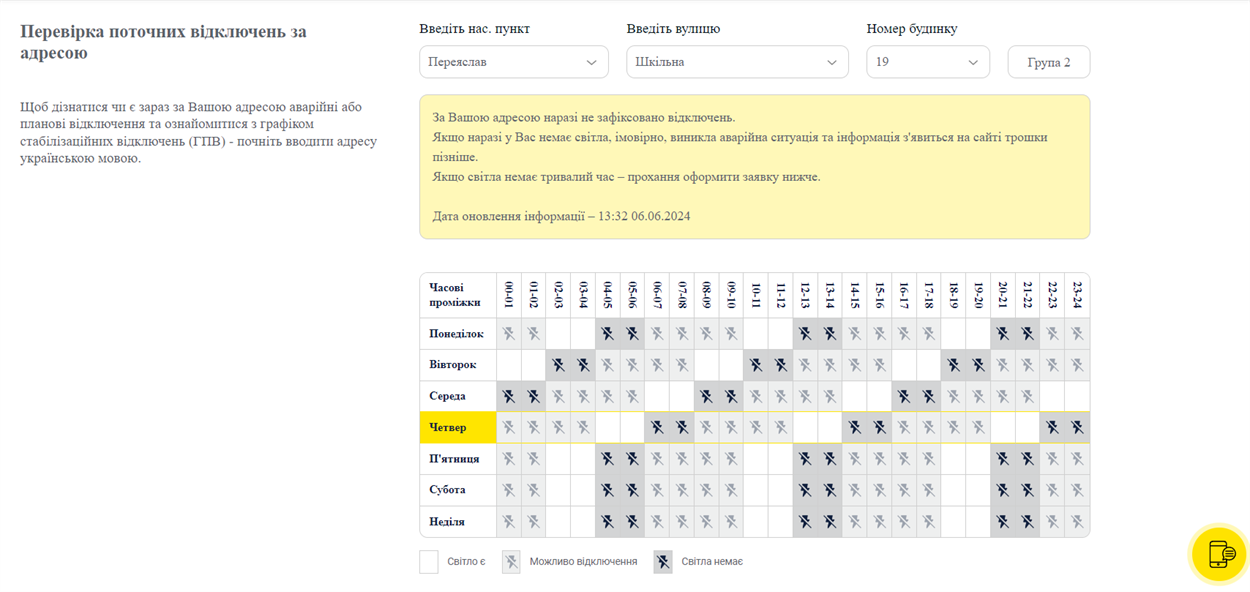
Task: Click Wednesday 00-01 no-power icon
Action: coord(509,396)
